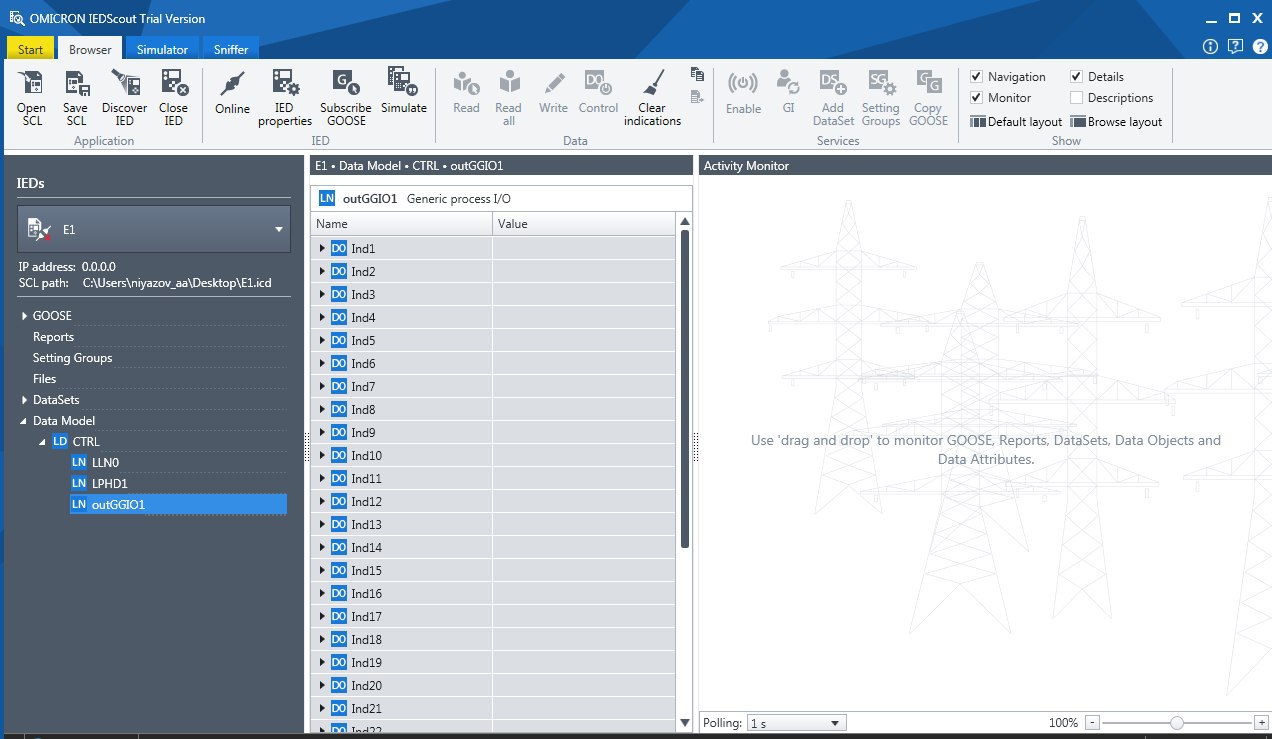
Task: Select Setting Groups in navigation tree
Action: point(72,358)
